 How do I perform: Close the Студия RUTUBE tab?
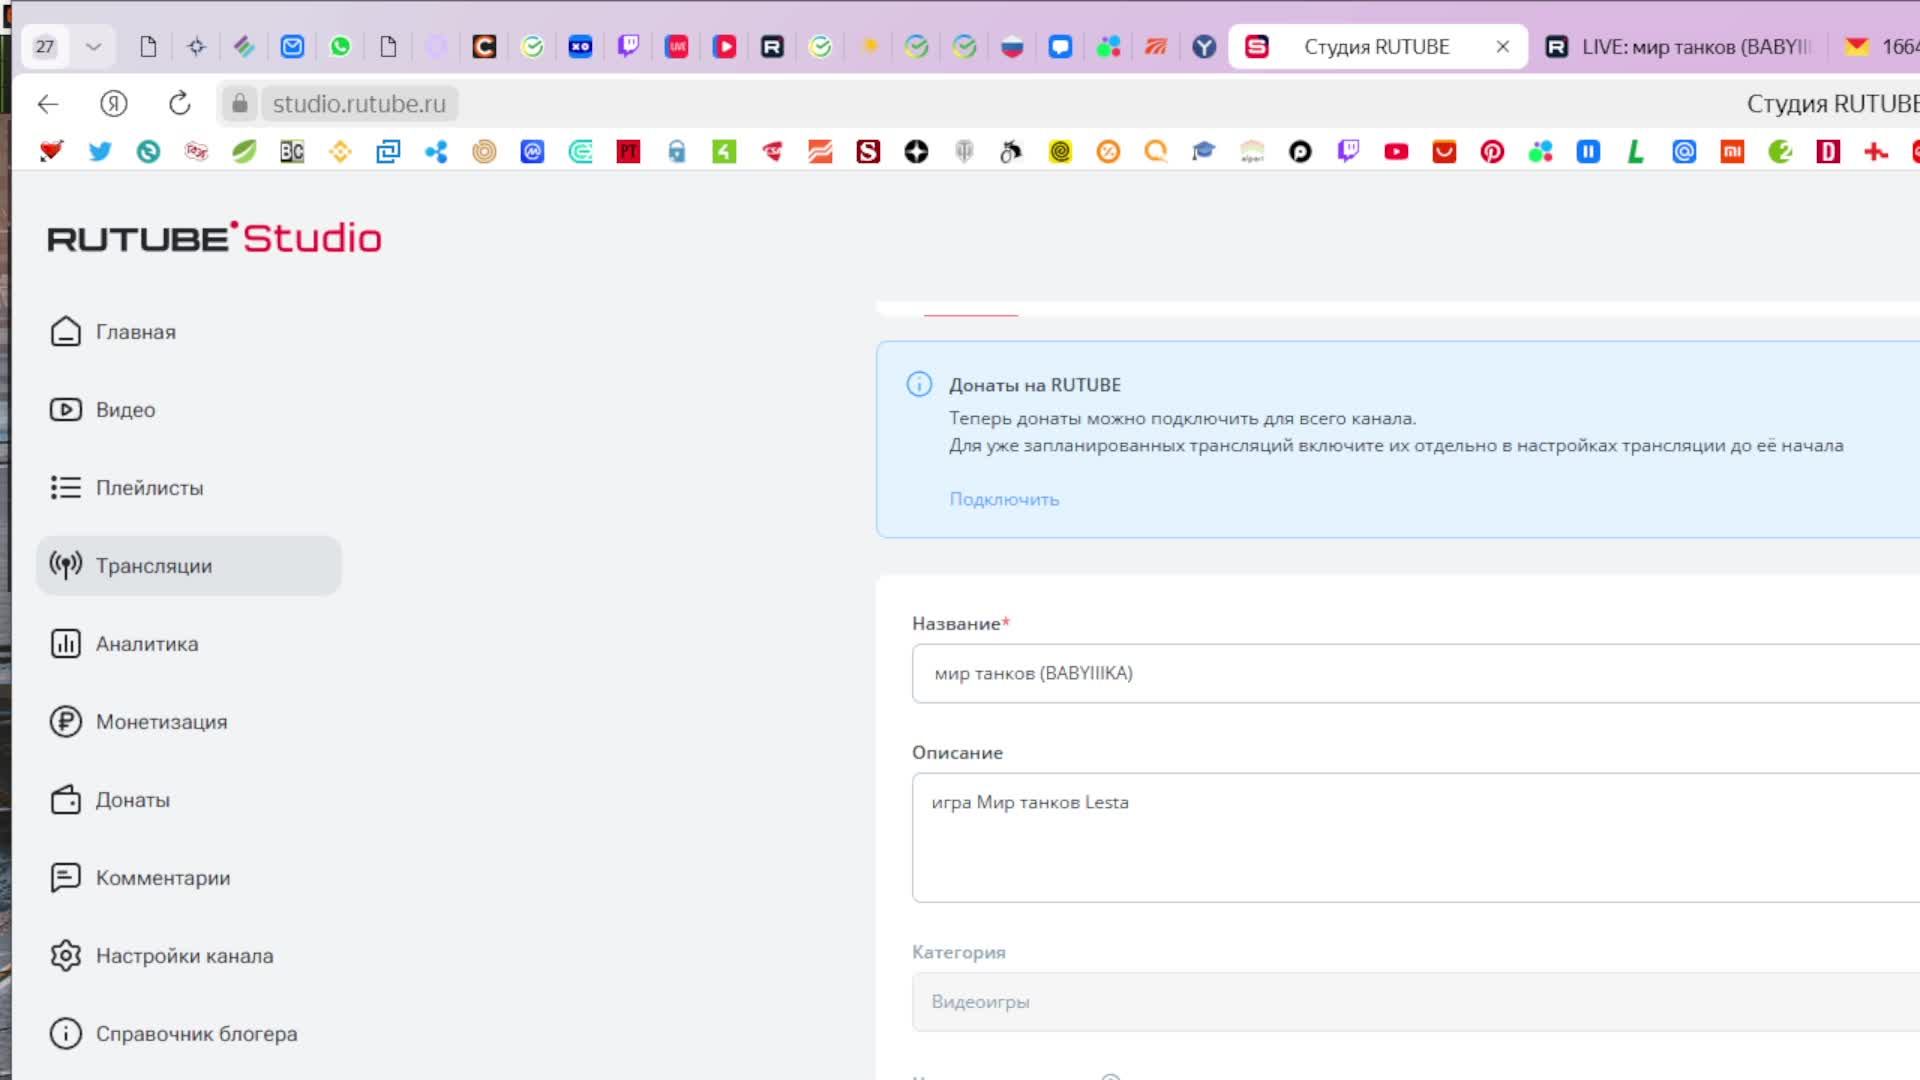[x=1502, y=47]
